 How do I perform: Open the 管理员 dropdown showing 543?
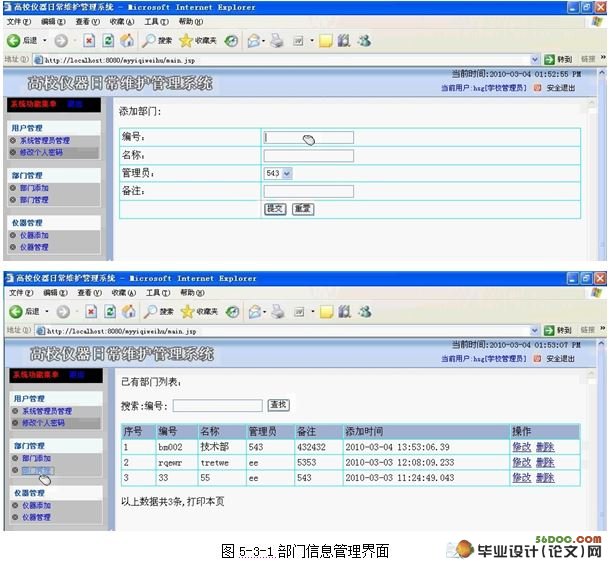pos(277,173)
